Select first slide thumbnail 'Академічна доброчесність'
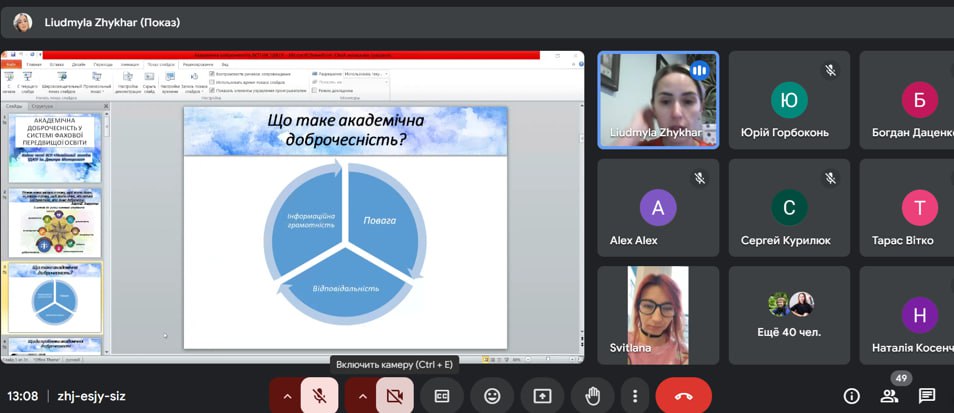The height and width of the screenshot is (413, 954). pyautogui.click(x=55, y=147)
